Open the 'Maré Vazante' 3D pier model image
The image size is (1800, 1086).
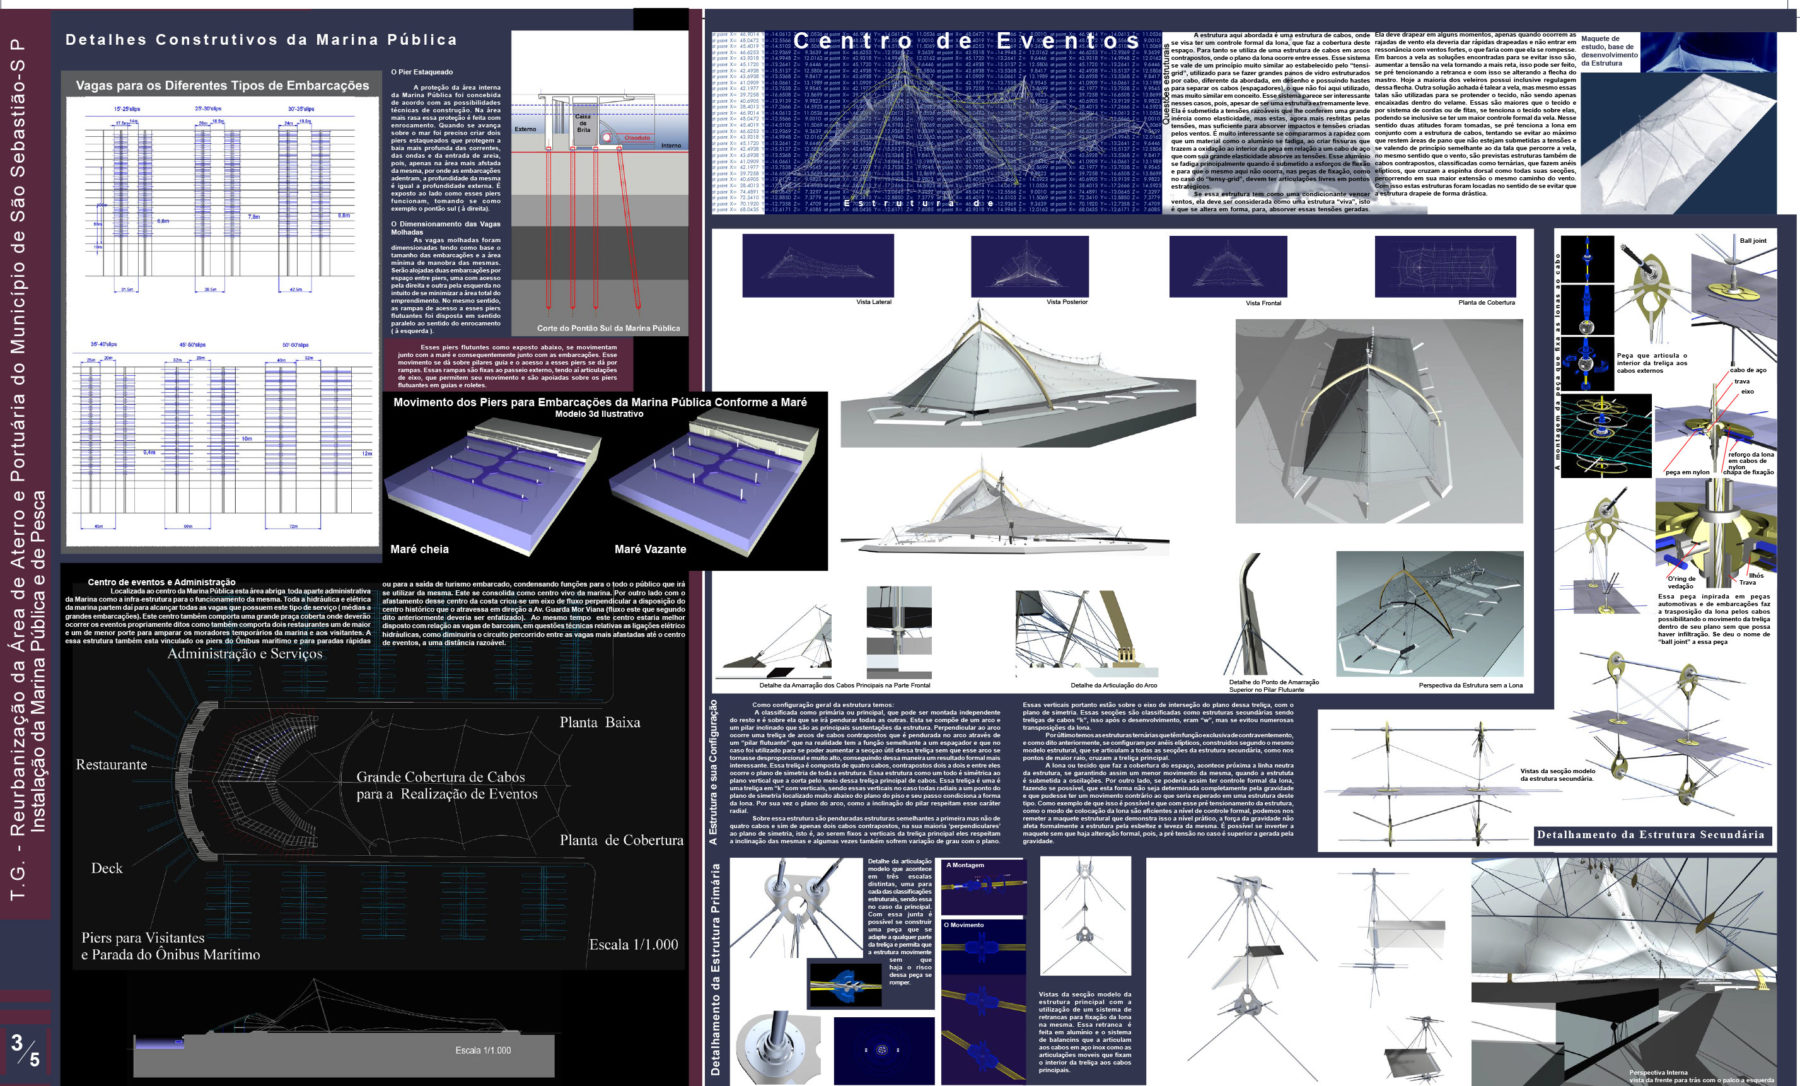coord(715,487)
